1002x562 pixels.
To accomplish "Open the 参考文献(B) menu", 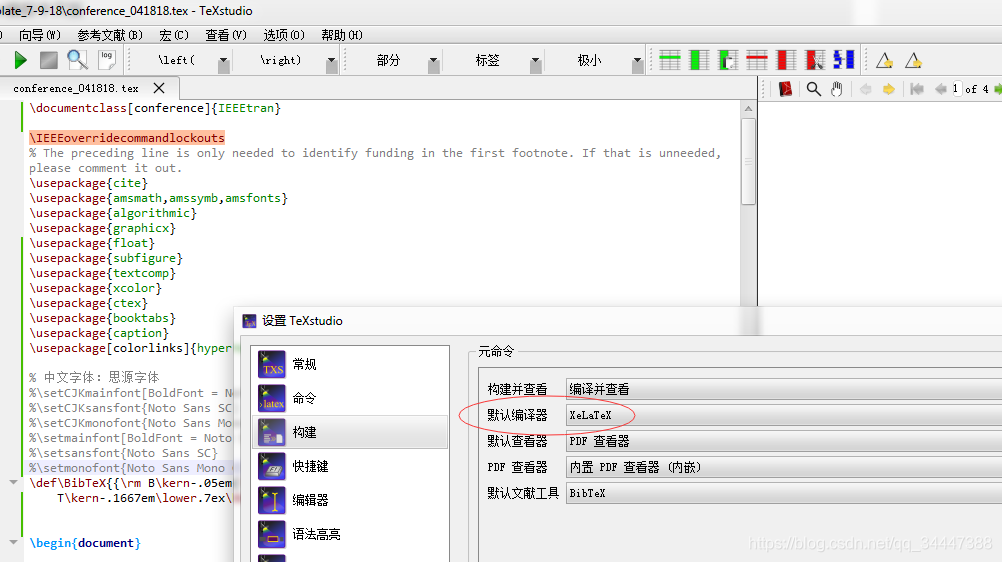I will pyautogui.click(x=110, y=35).
